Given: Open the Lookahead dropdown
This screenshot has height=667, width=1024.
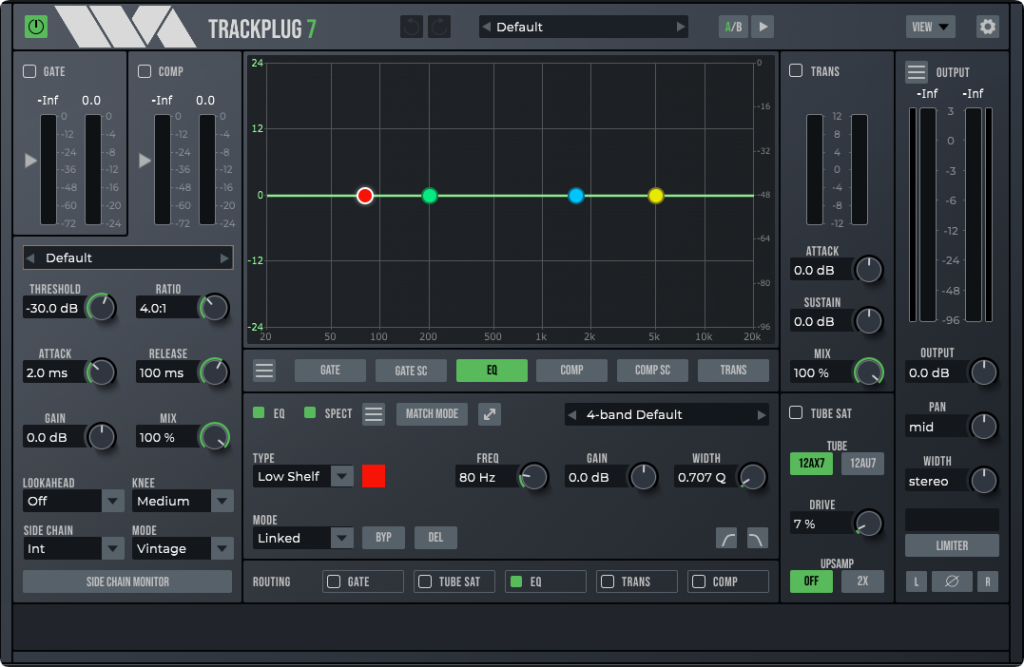Looking at the screenshot, I should pyautogui.click(x=73, y=501).
